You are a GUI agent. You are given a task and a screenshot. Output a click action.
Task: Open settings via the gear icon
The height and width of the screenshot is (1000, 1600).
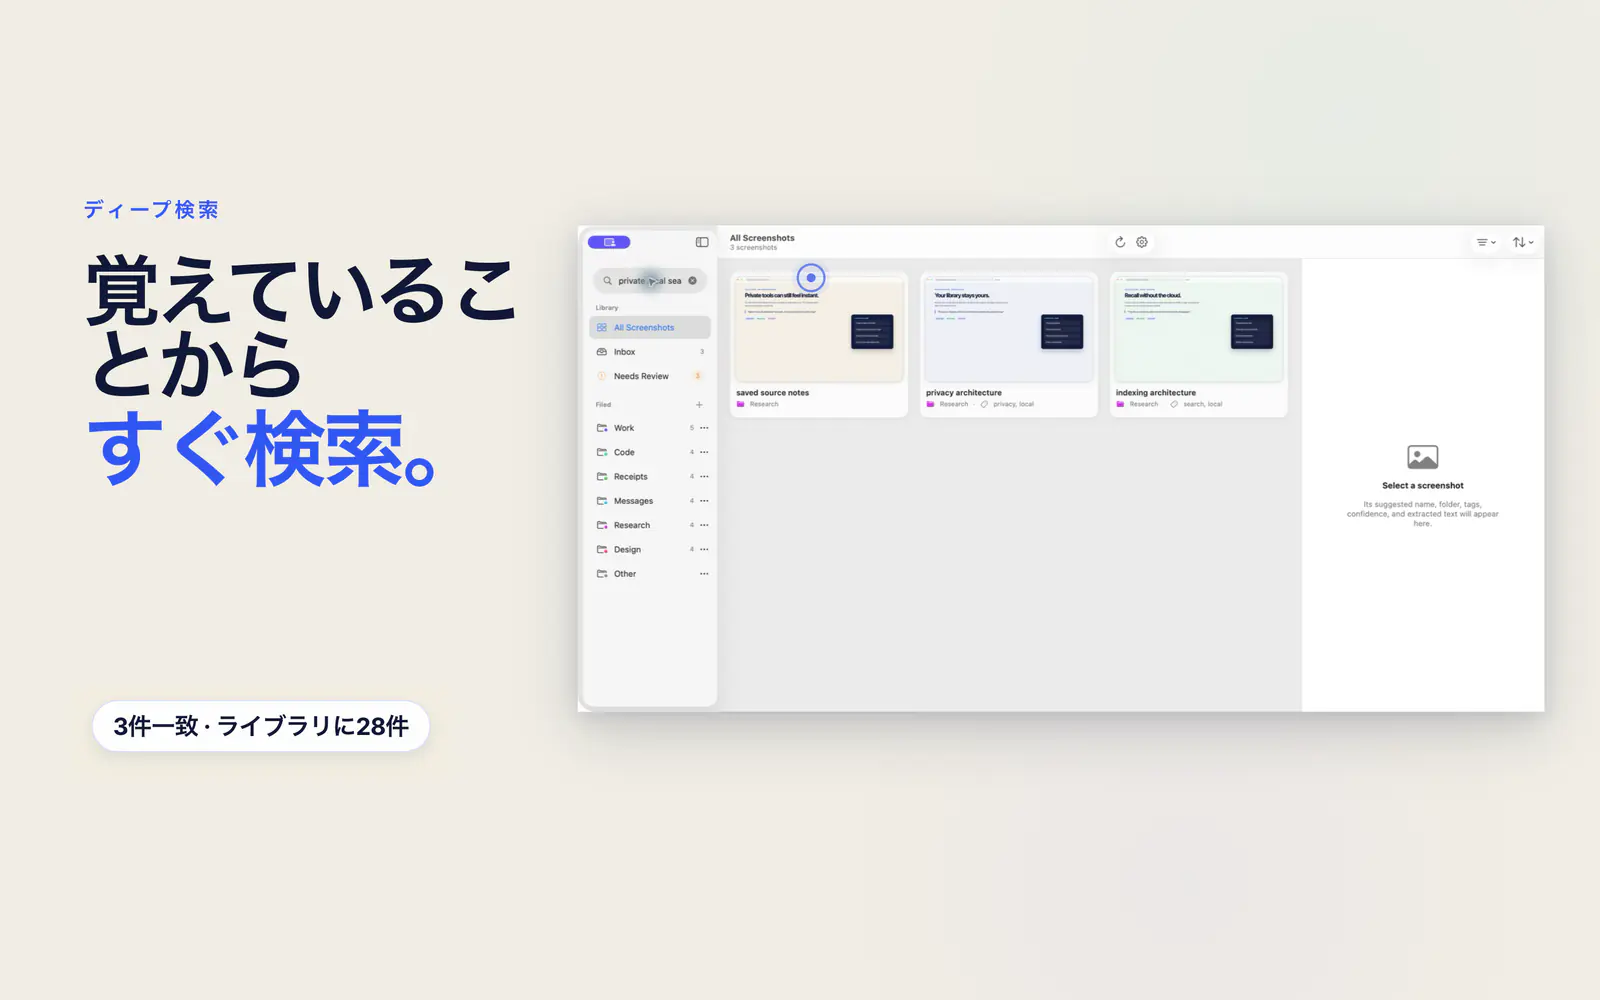click(1142, 242)
